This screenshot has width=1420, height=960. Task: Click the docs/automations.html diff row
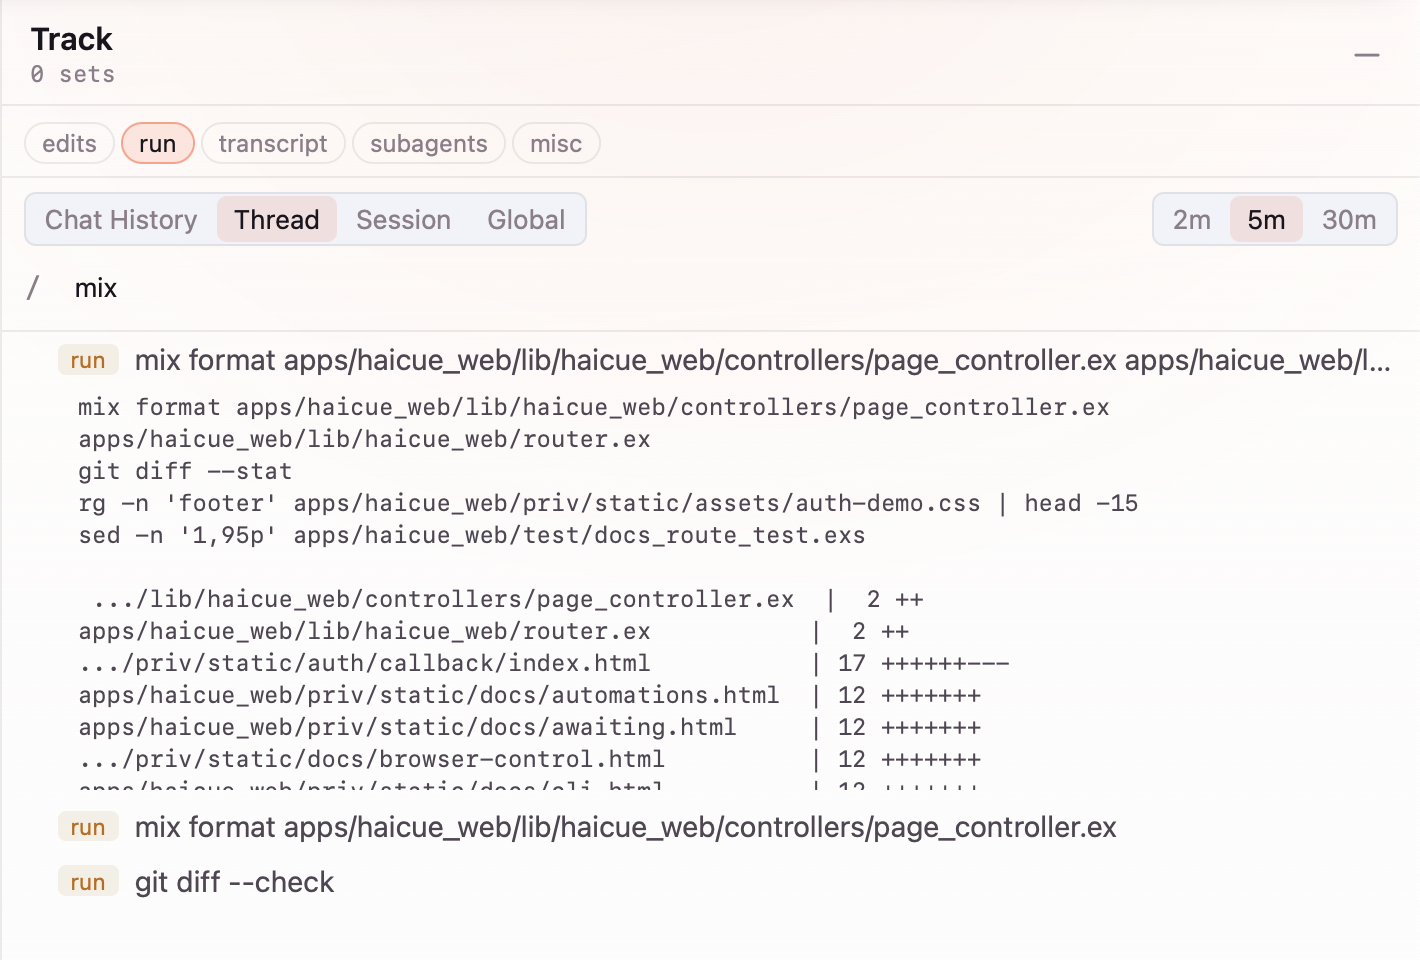[x=530, y=696]
